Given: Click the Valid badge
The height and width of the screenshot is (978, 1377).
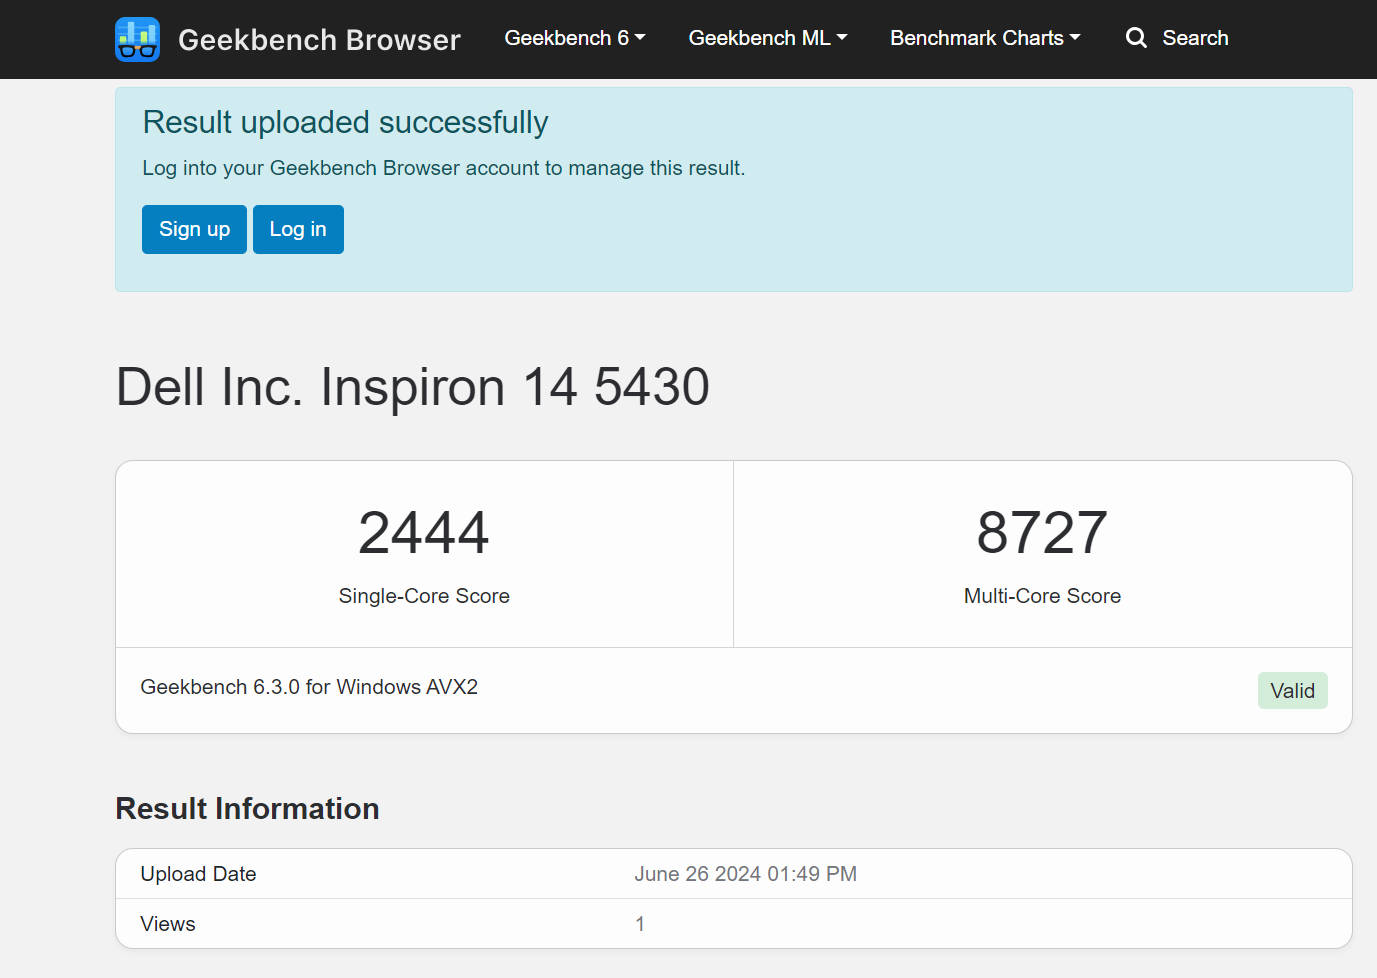Looking at the screenshot, I should pyautogui.click(x=1292, y=691).
